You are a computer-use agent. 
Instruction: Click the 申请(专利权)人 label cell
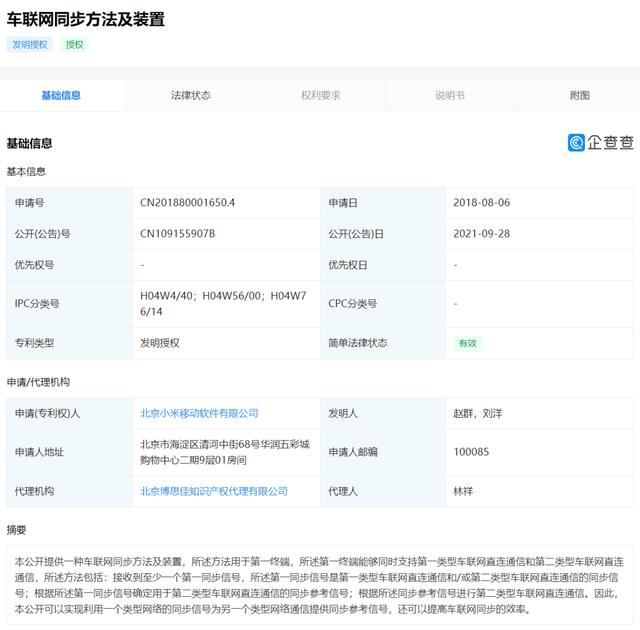[69, 413]
